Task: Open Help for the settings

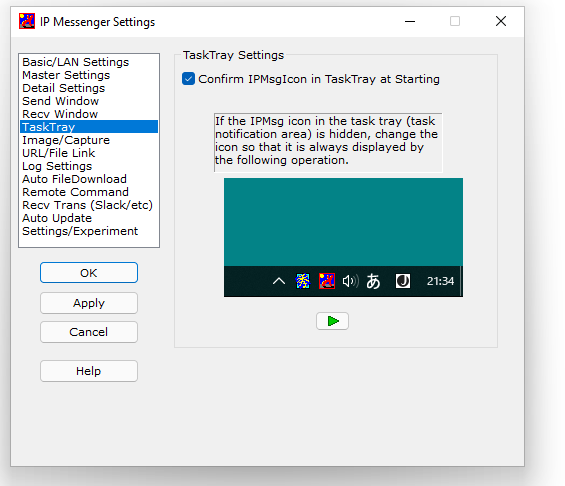Action: [89, 371]
